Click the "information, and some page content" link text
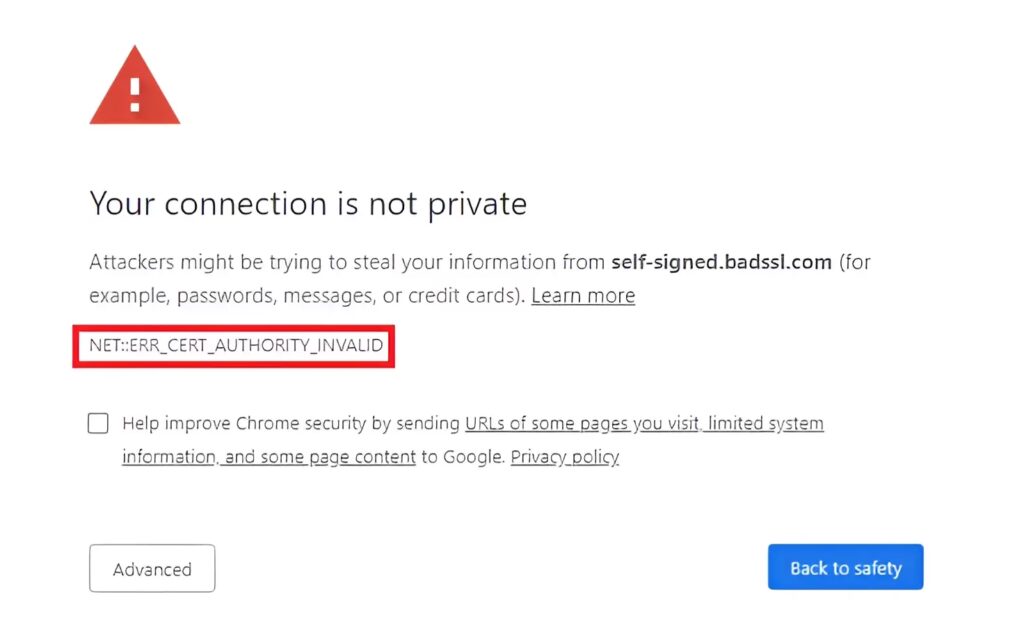1024x636 pixels. 269,457
